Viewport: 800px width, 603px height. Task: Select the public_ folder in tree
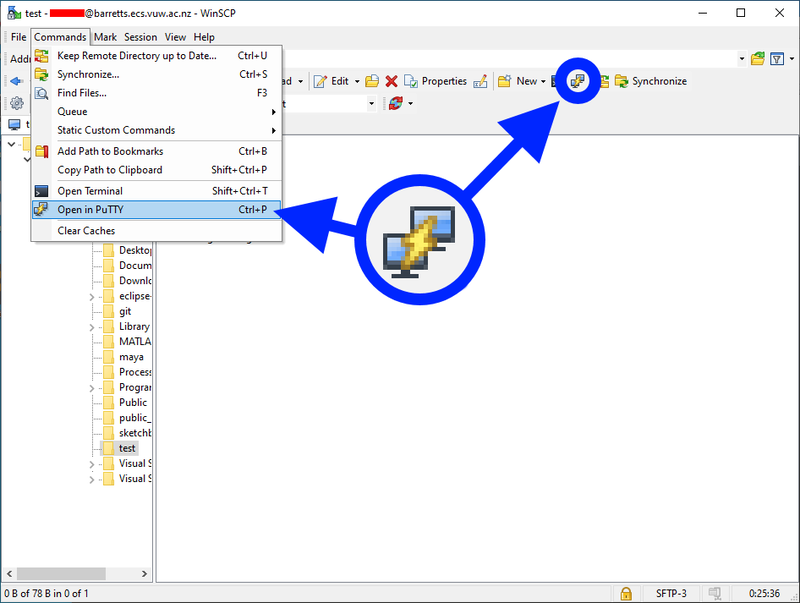(x=128, y=418)
